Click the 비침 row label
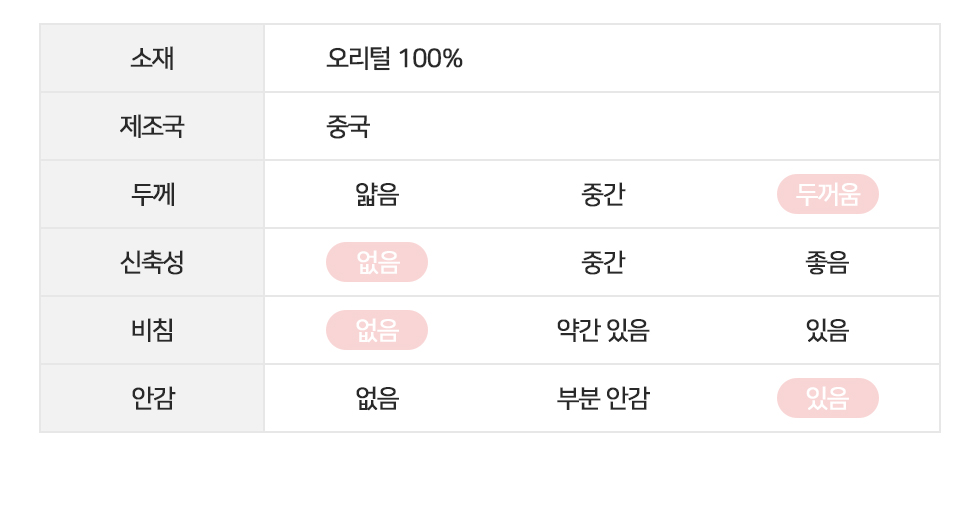This screenshot has width=980, height=513. 152,331
